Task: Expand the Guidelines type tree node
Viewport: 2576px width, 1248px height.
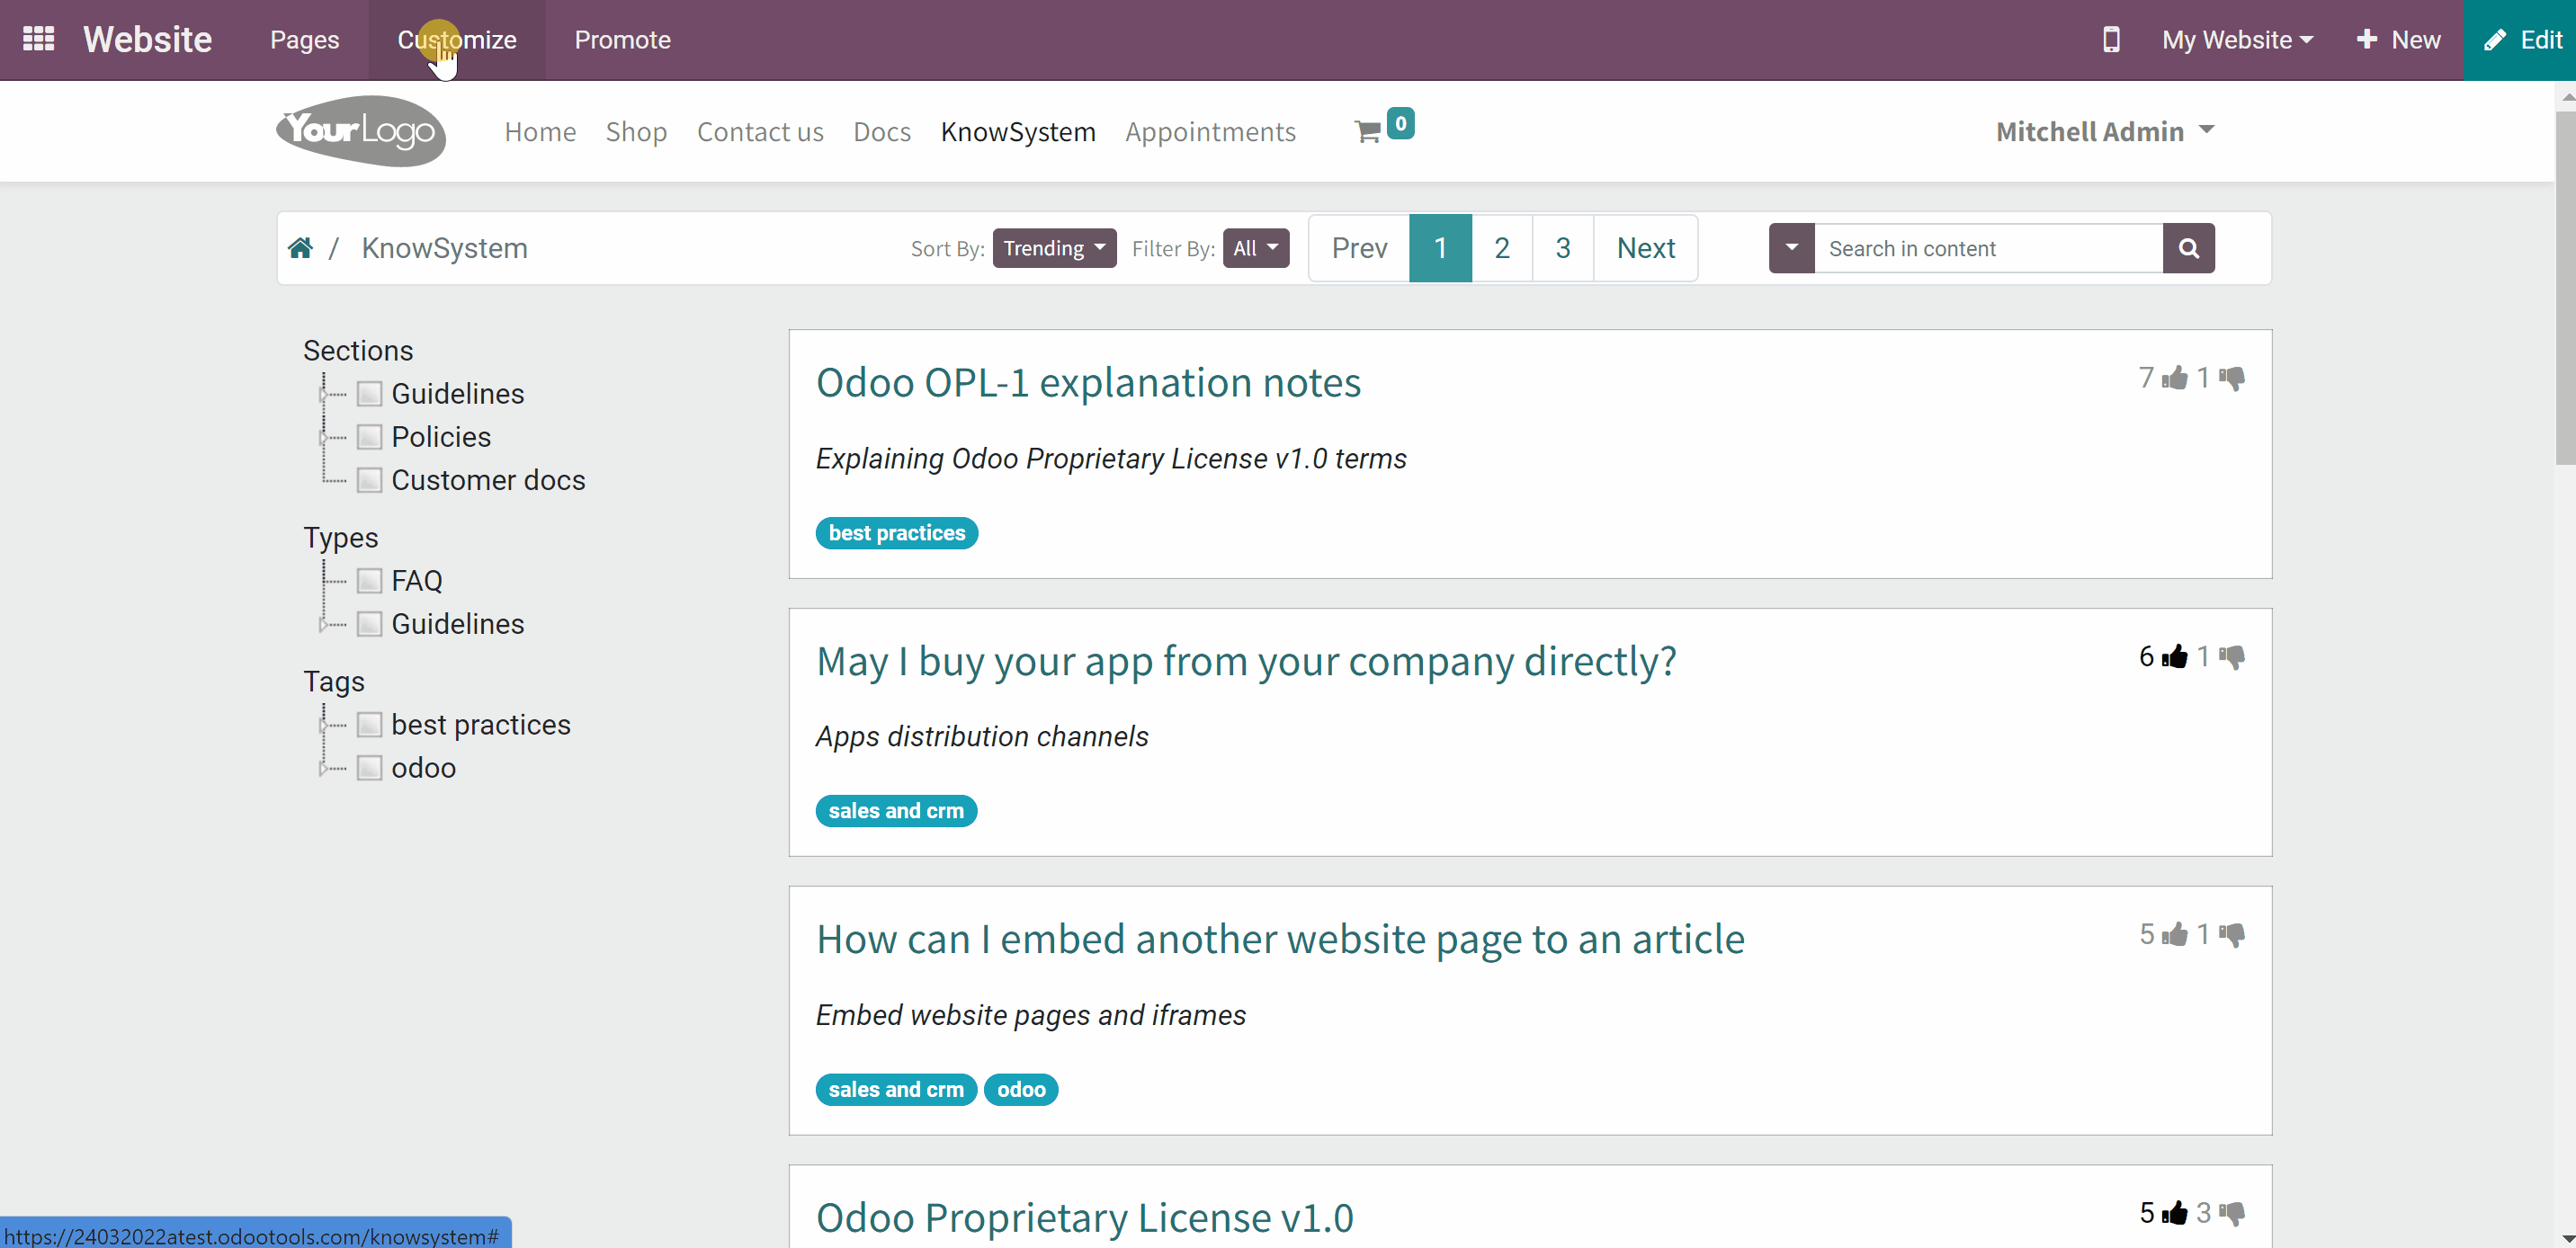Action: click(x=322, y=625)
